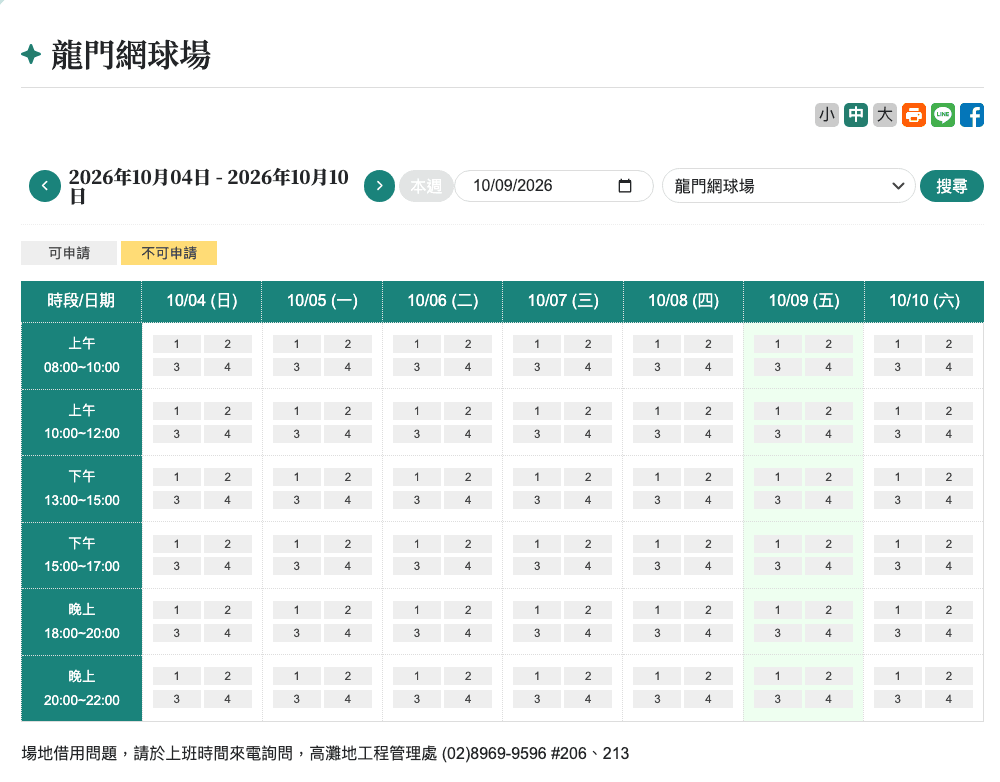Select court 3 on 10/04 20:00~22:00
The image size is (1000, 782).
click(177, 699)
